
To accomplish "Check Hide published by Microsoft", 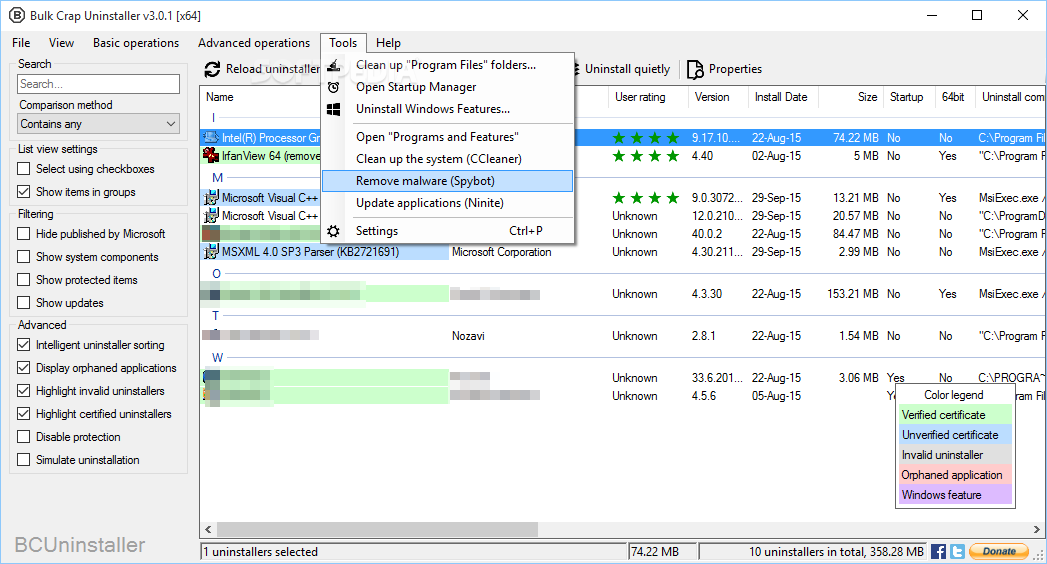I will [x=23, y=234].
